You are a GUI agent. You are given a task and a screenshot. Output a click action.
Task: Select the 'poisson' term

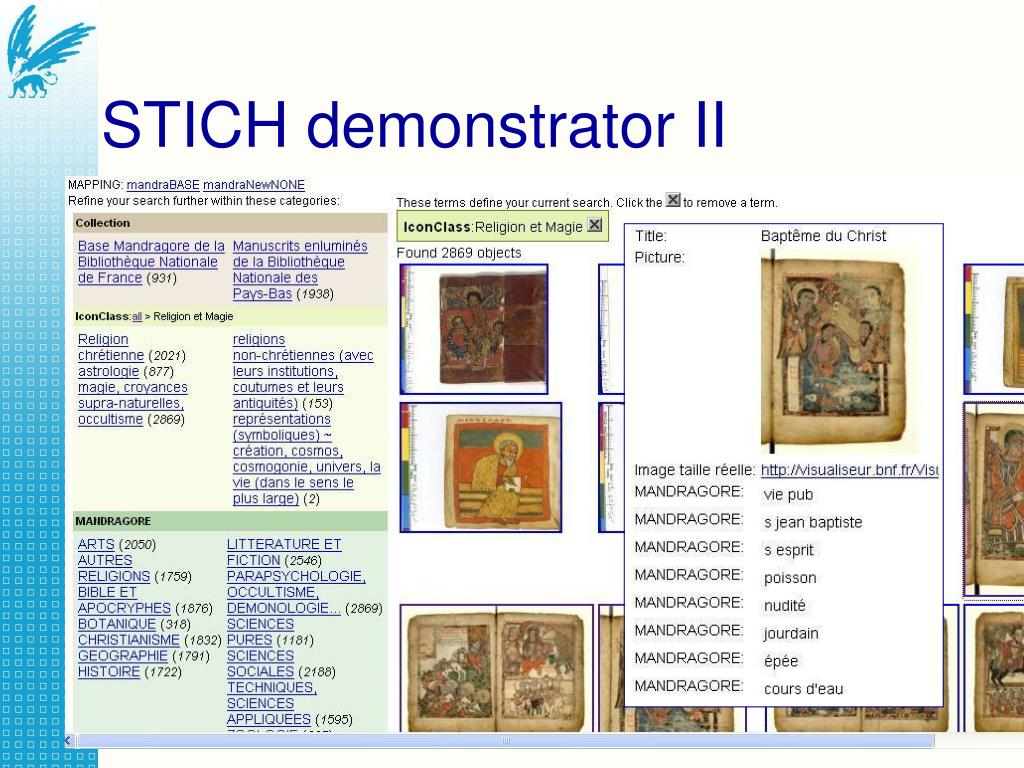pyautogui.click(x=790, y=578)
